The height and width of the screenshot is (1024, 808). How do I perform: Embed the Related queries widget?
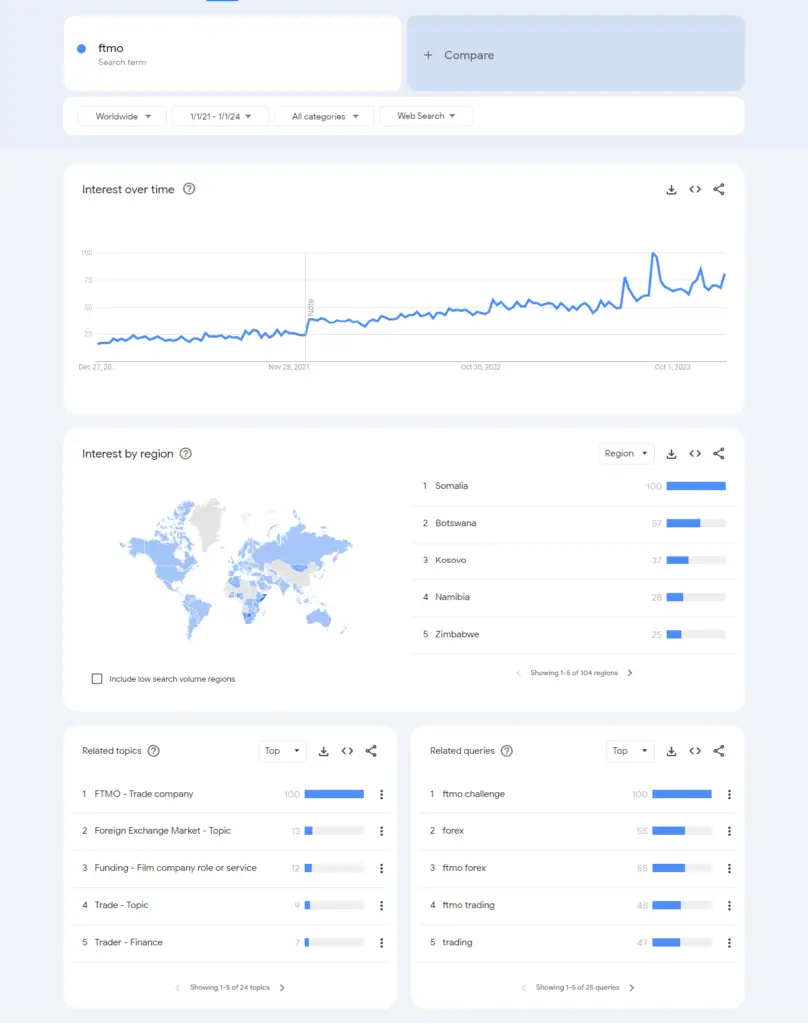695,751
